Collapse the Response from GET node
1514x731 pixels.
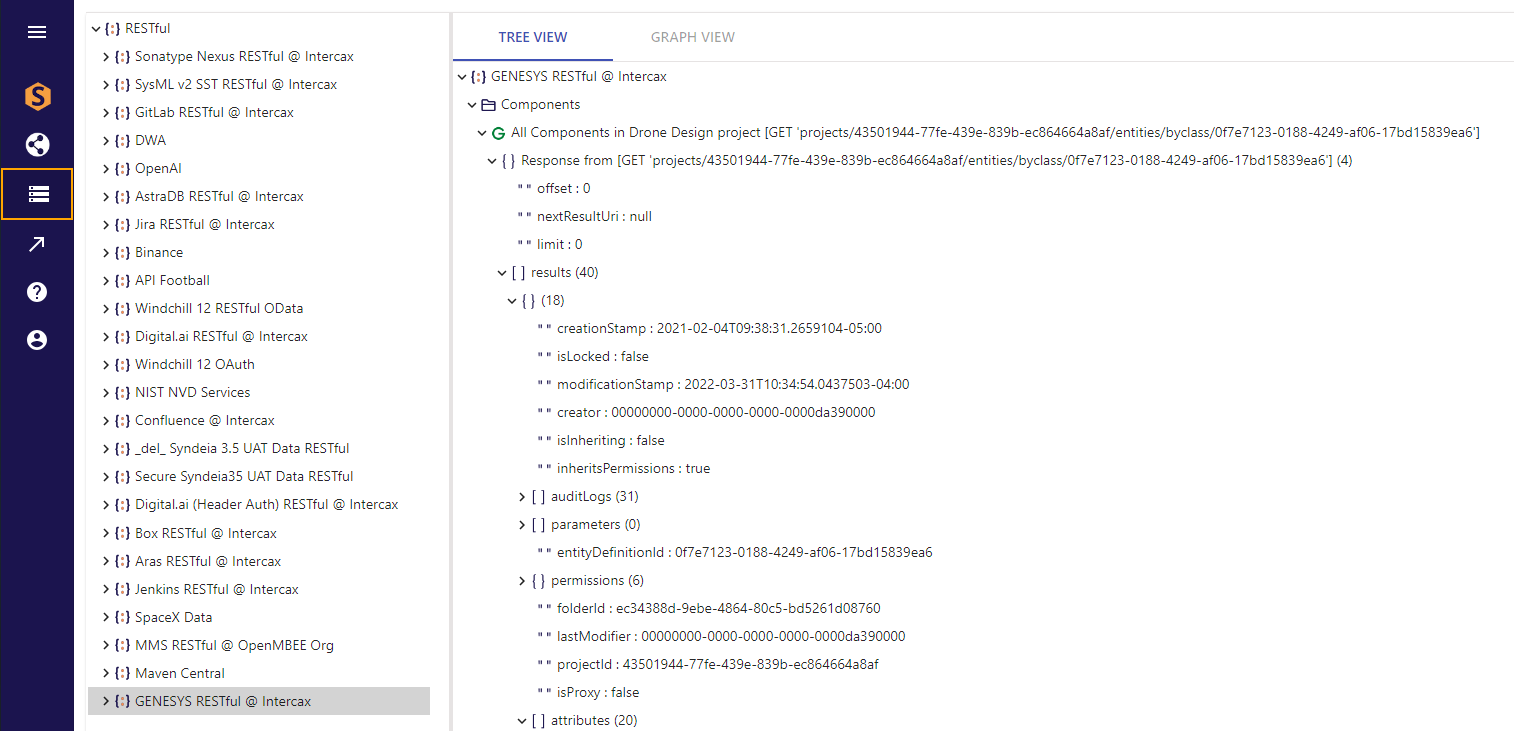point(492,160)
